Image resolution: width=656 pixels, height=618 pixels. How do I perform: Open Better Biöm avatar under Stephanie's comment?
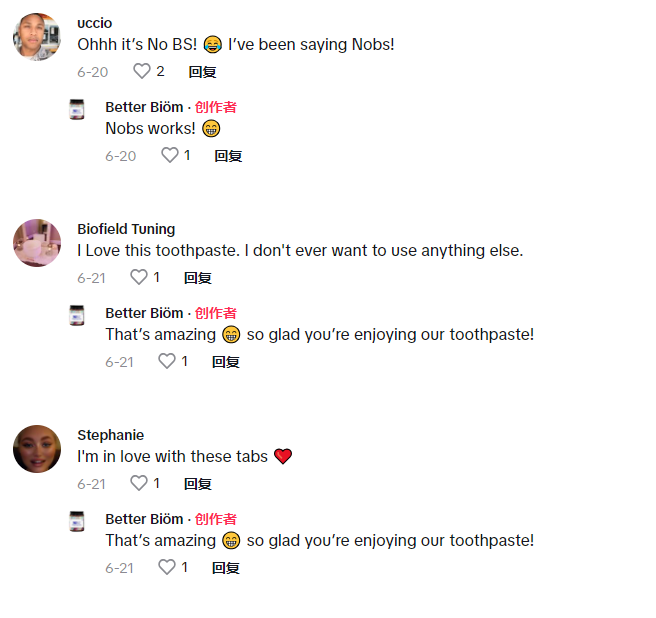[x=77, y=521]
